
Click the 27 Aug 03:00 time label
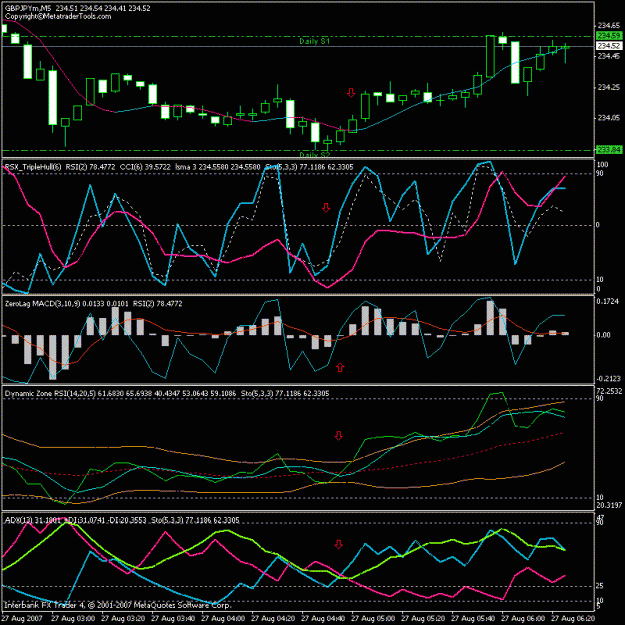click(x=73, y=618)
